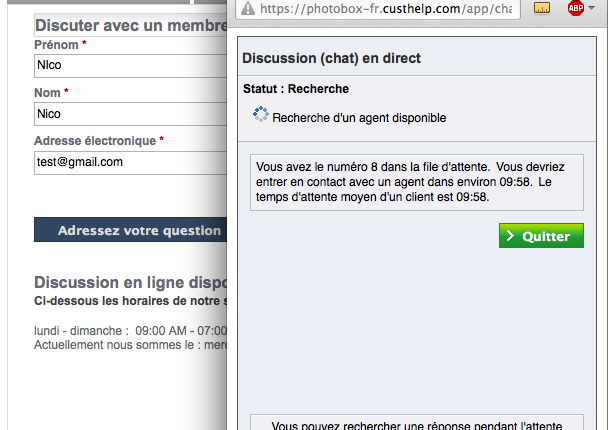Click the Discussion (chat) en direct heading
The image size is (608, 430).
[x=331, y=58]
